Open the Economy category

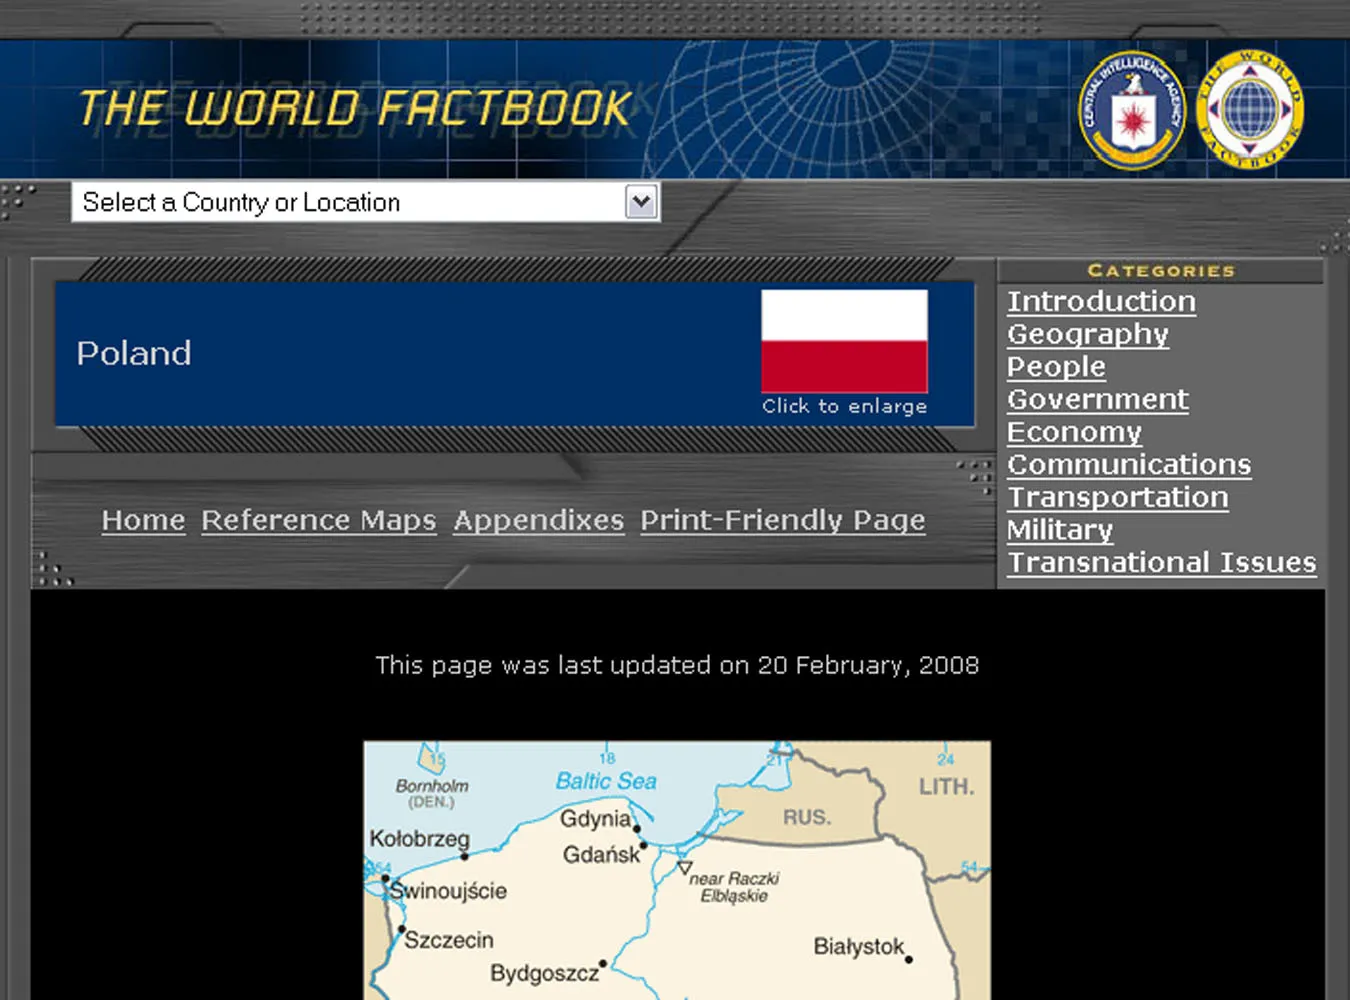pyautogui.click(x=1074, y=432)
